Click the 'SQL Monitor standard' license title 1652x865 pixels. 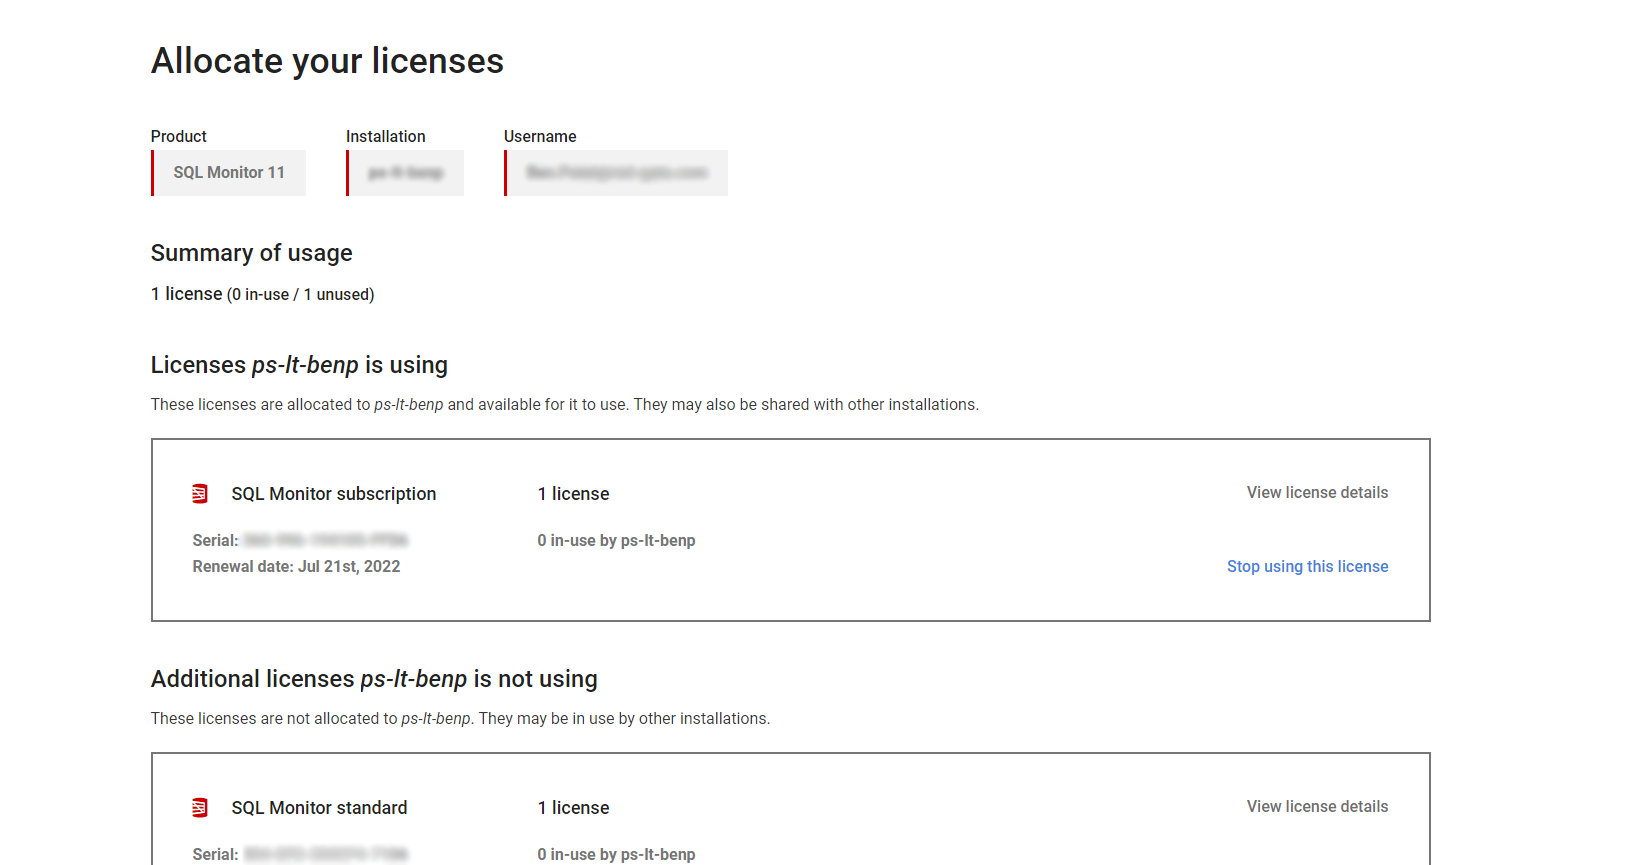point(319,808)
